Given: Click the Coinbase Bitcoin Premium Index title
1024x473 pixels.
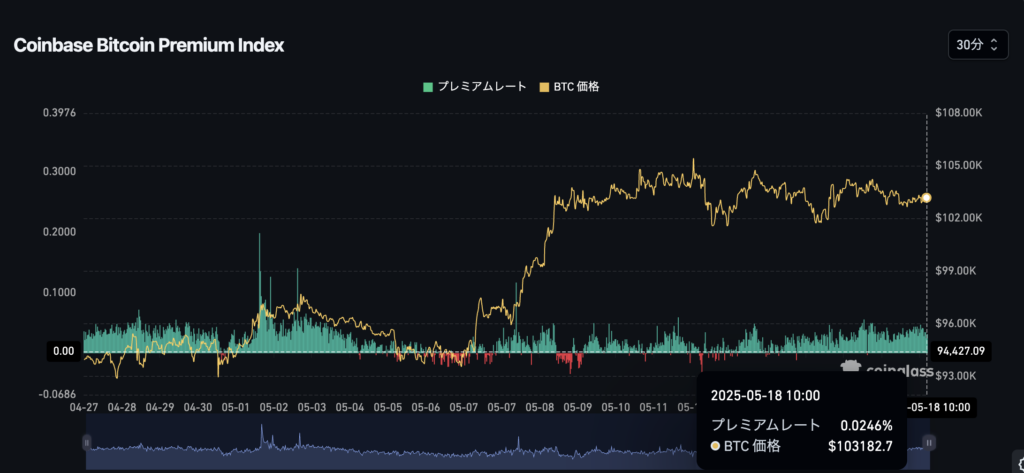Looking at the screenshot, I should coord(149,45).
